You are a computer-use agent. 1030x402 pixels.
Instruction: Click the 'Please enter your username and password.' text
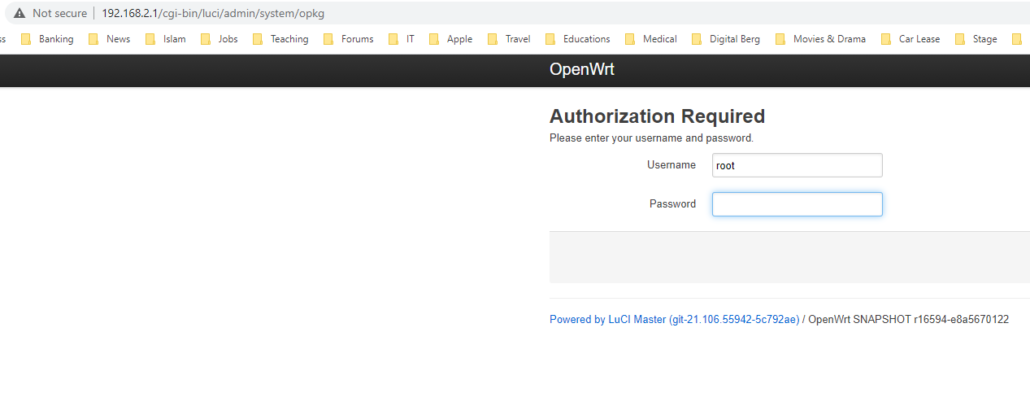point(651,139)
